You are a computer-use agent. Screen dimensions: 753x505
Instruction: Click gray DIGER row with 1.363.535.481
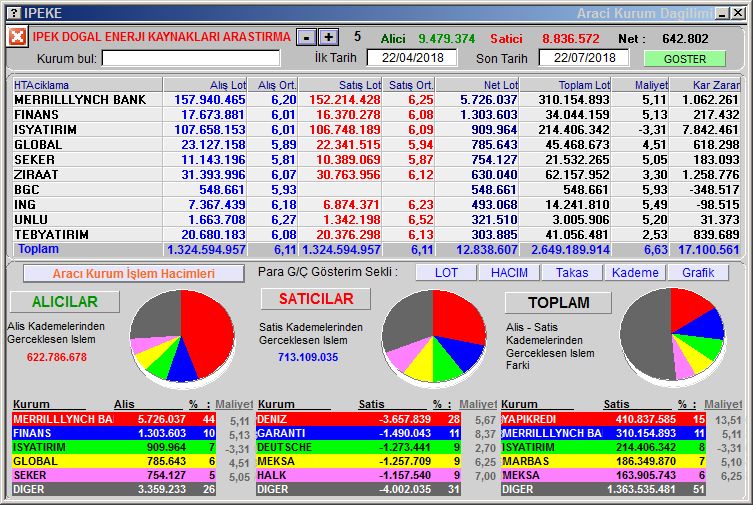click(x=603, y=490)
